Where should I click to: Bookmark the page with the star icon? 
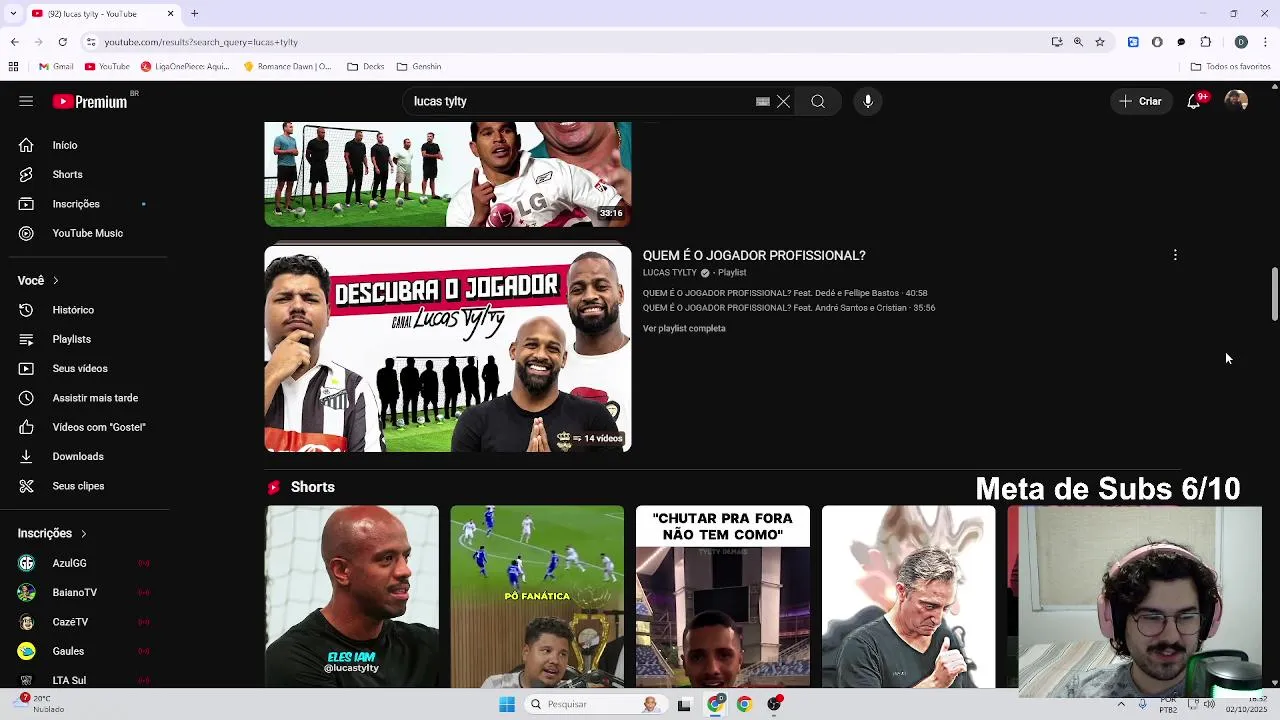coord(1100,42)
